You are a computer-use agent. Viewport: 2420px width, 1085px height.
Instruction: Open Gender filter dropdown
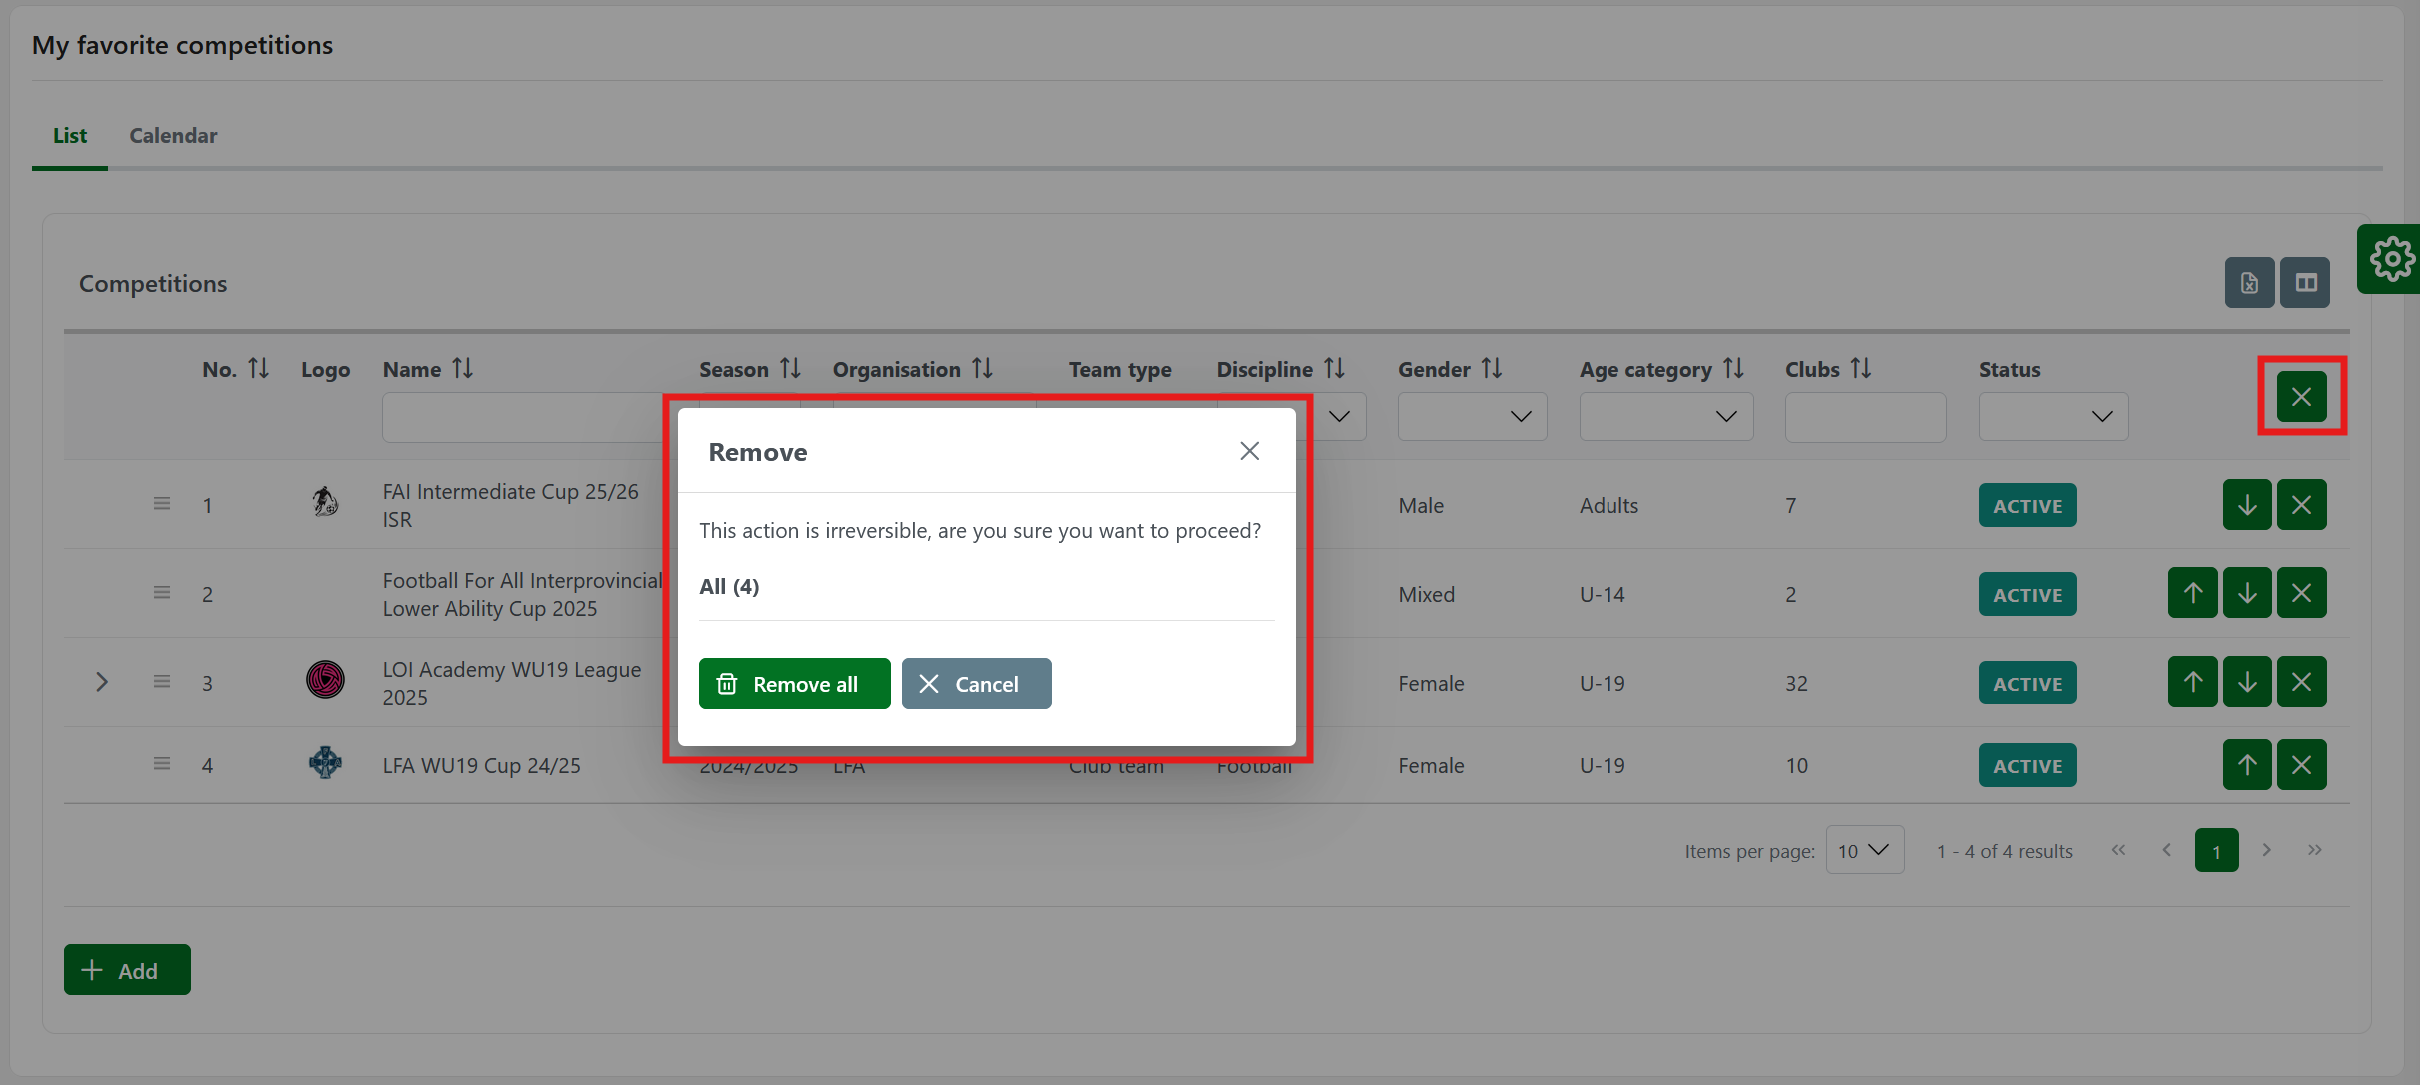1472,417
